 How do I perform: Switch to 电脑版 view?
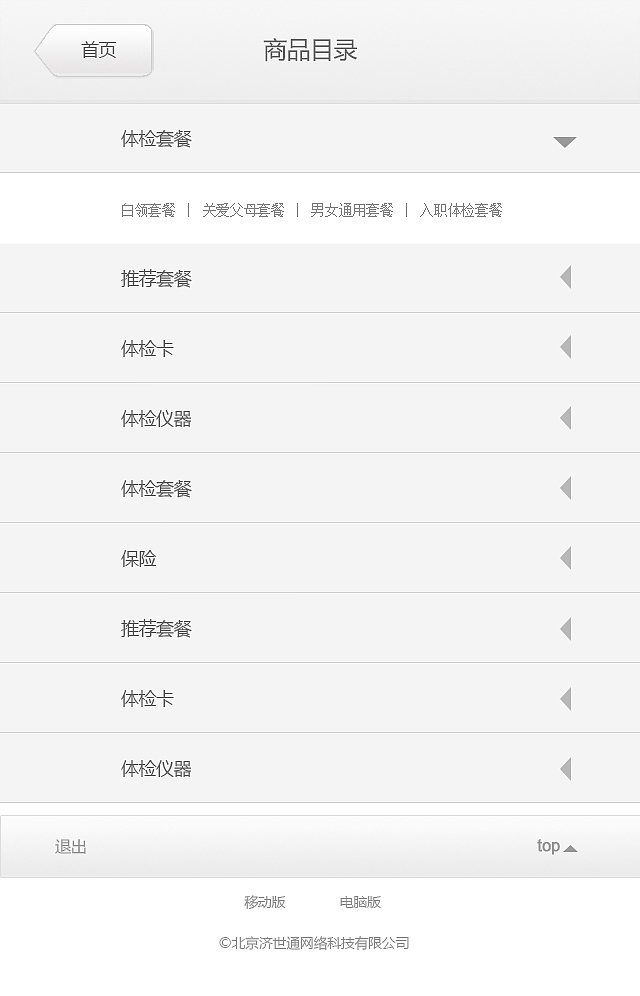pyautogui.click(x=360, y=901)
